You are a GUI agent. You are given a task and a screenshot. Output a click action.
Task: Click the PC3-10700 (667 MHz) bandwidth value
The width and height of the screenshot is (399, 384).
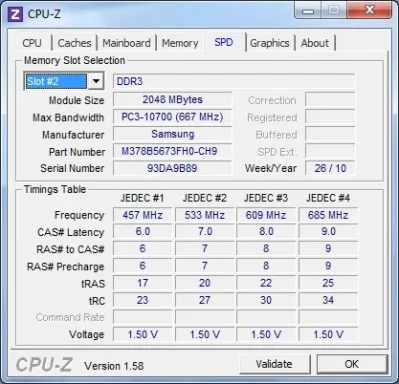172,117
